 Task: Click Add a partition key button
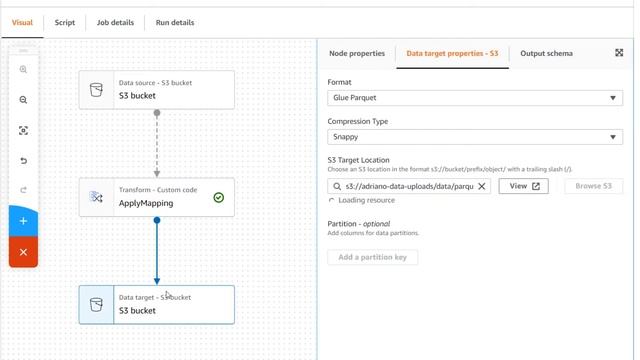[x=372, y=257]
